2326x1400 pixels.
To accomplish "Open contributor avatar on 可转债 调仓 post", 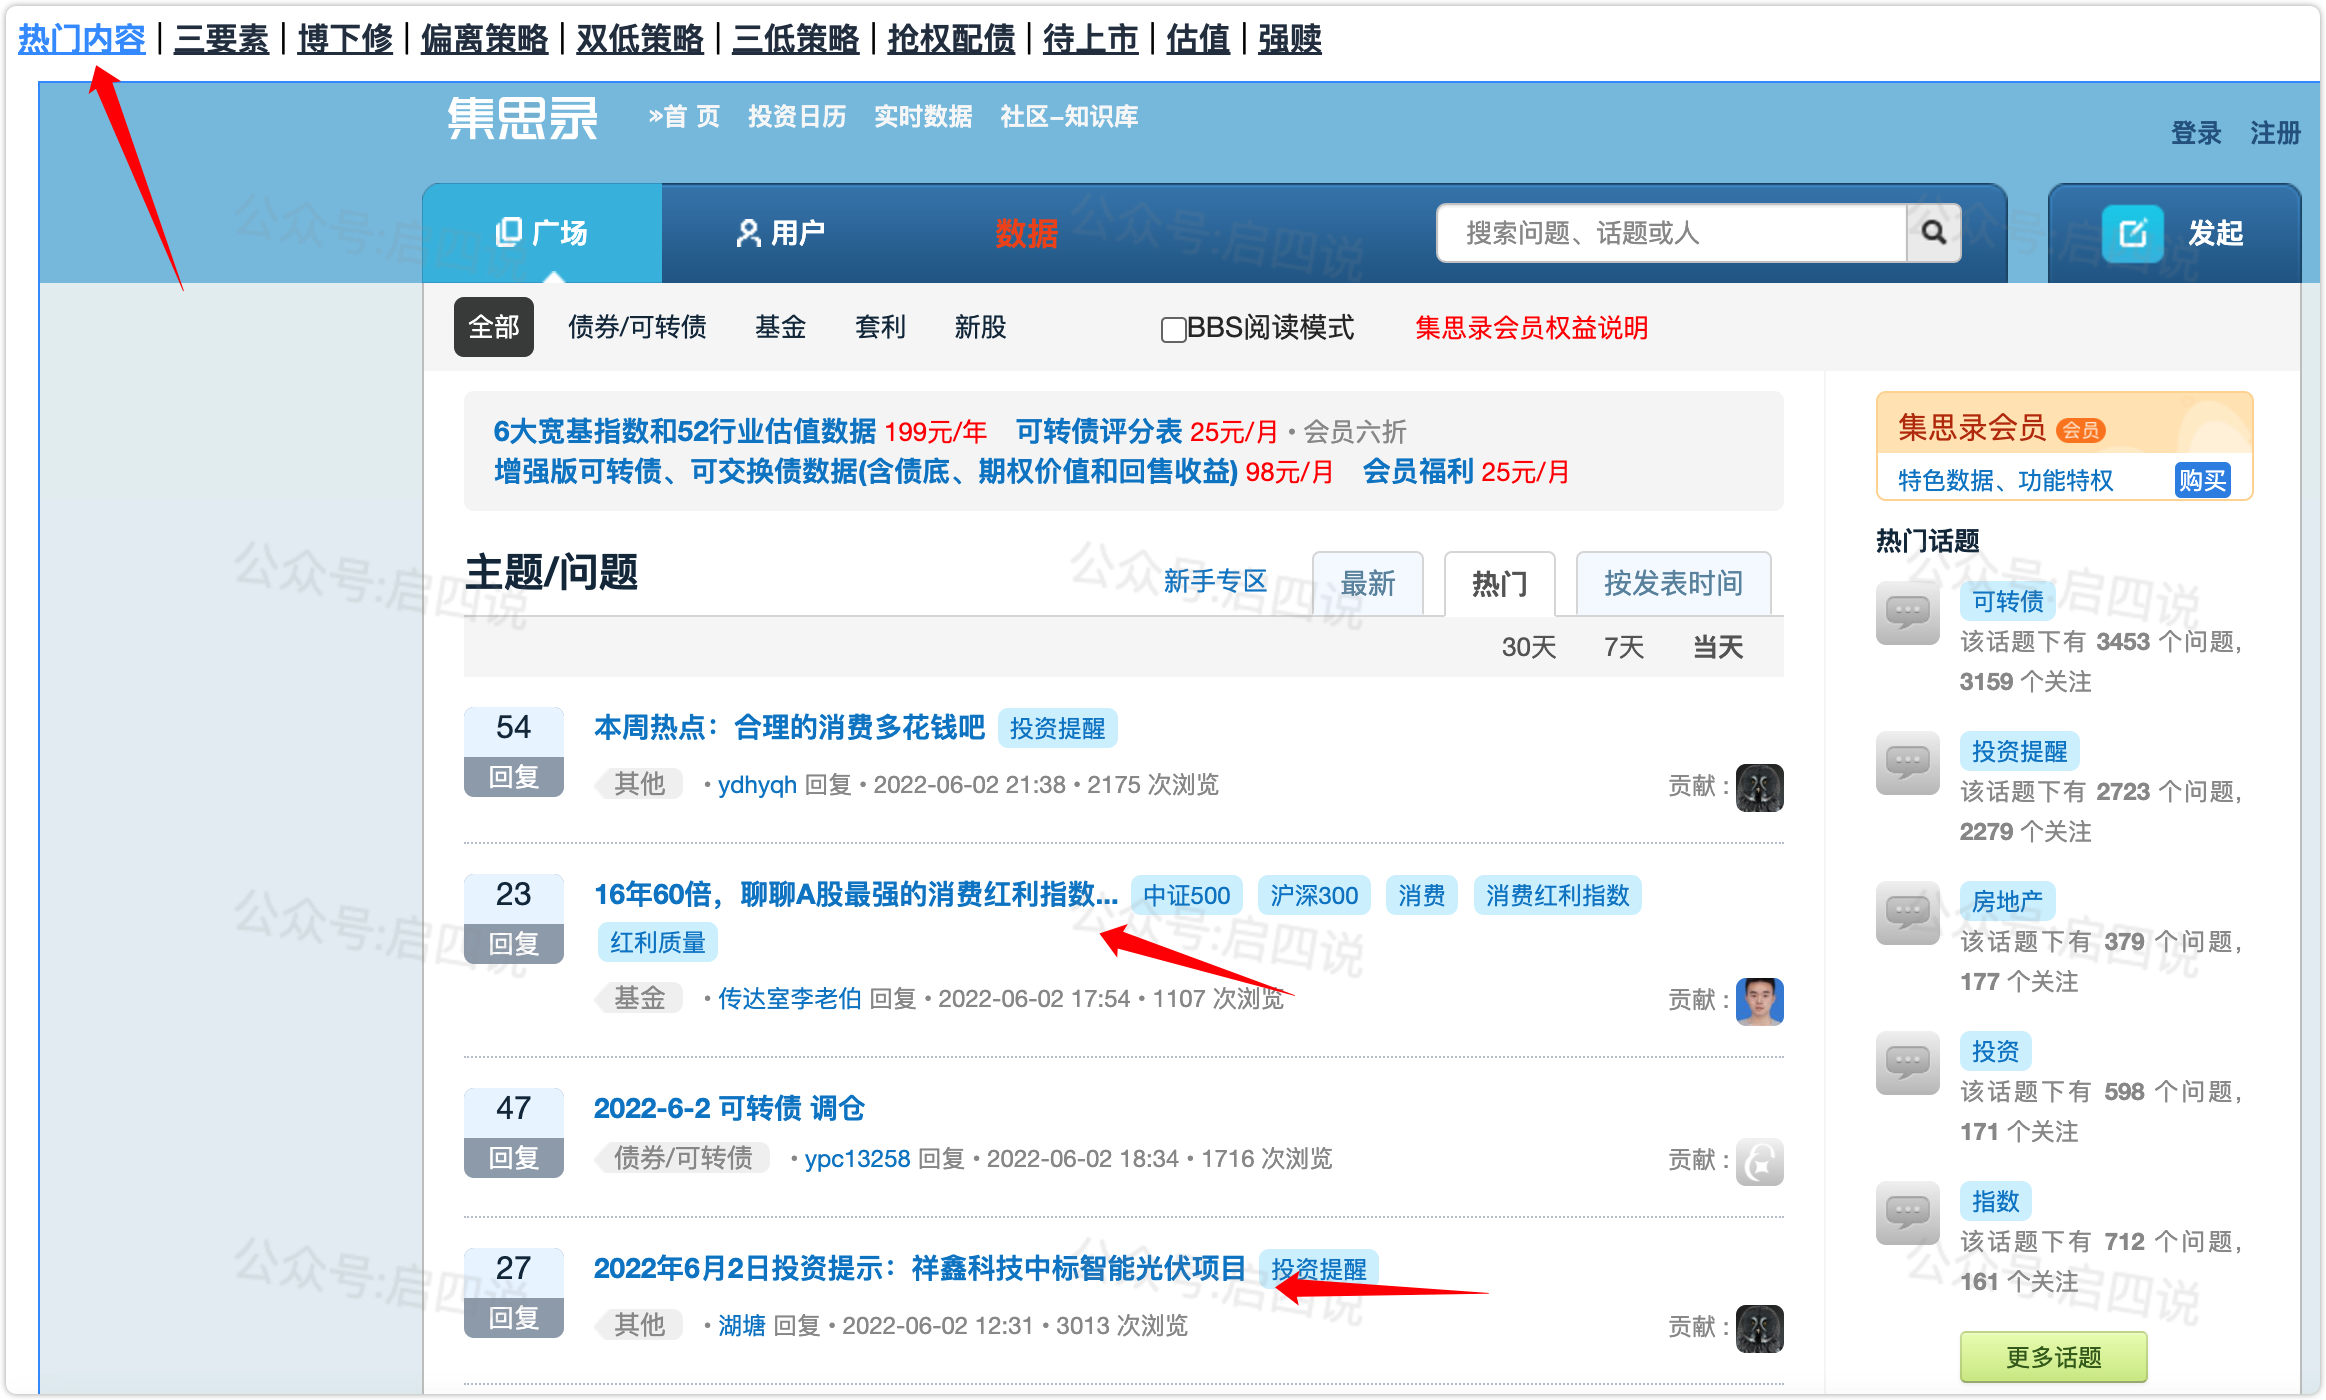I will pyautogui.click(x=1759, y=1161).
